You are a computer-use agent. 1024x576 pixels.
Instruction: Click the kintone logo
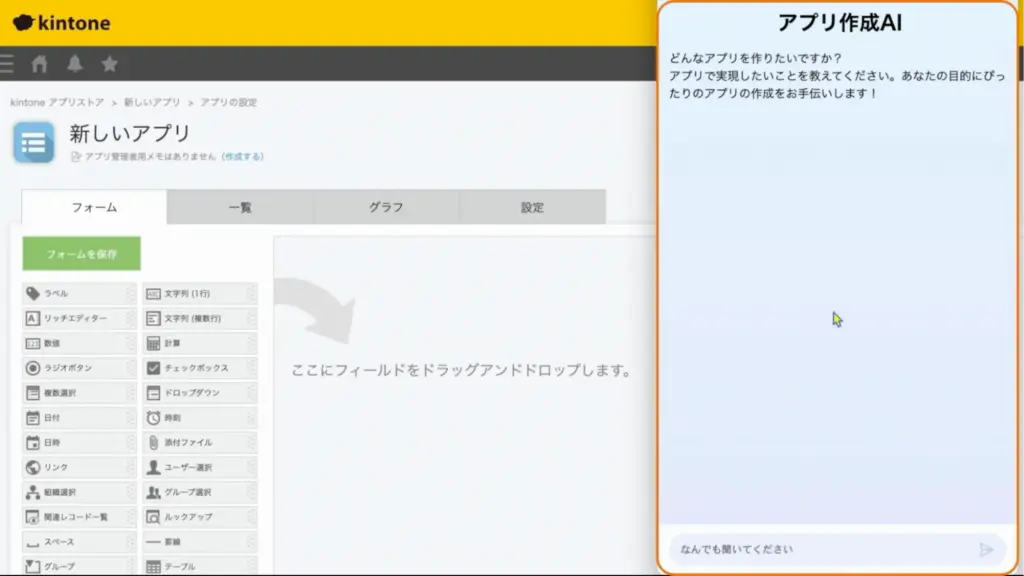coord(60,22)
